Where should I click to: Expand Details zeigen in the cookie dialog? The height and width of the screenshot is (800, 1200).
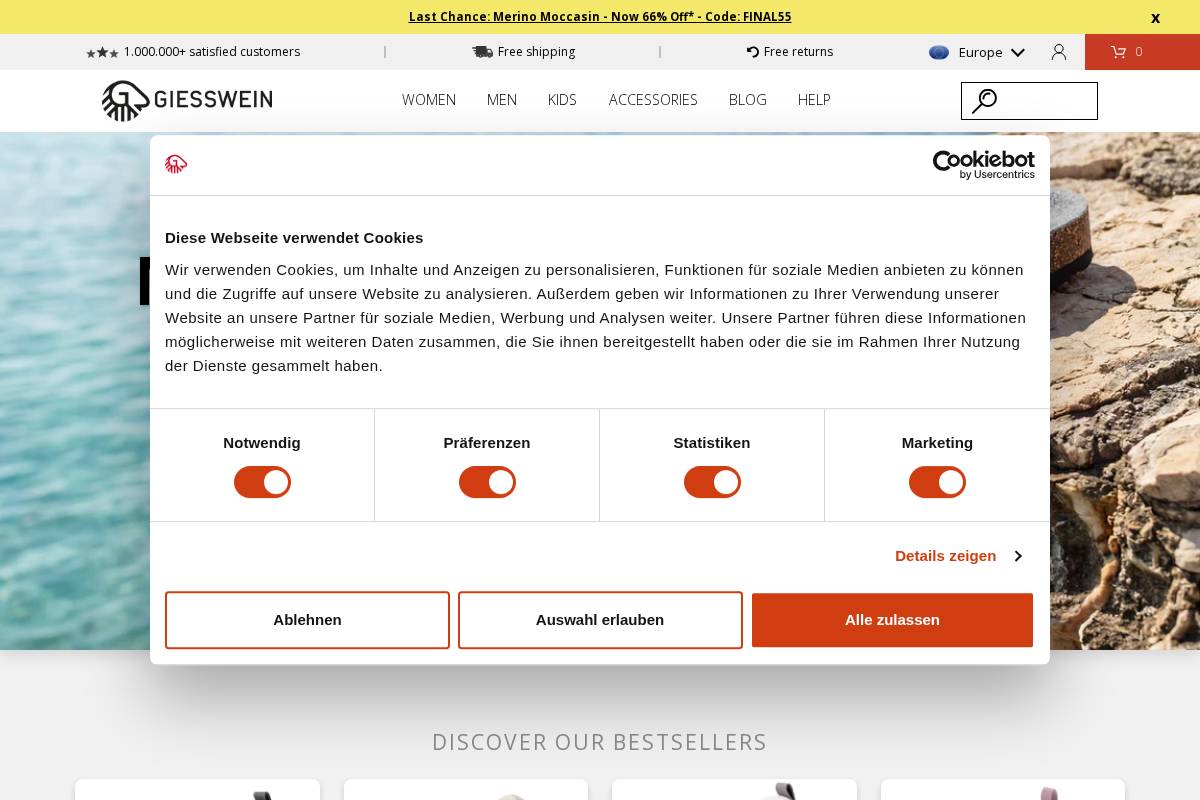(x=958, y=556)
